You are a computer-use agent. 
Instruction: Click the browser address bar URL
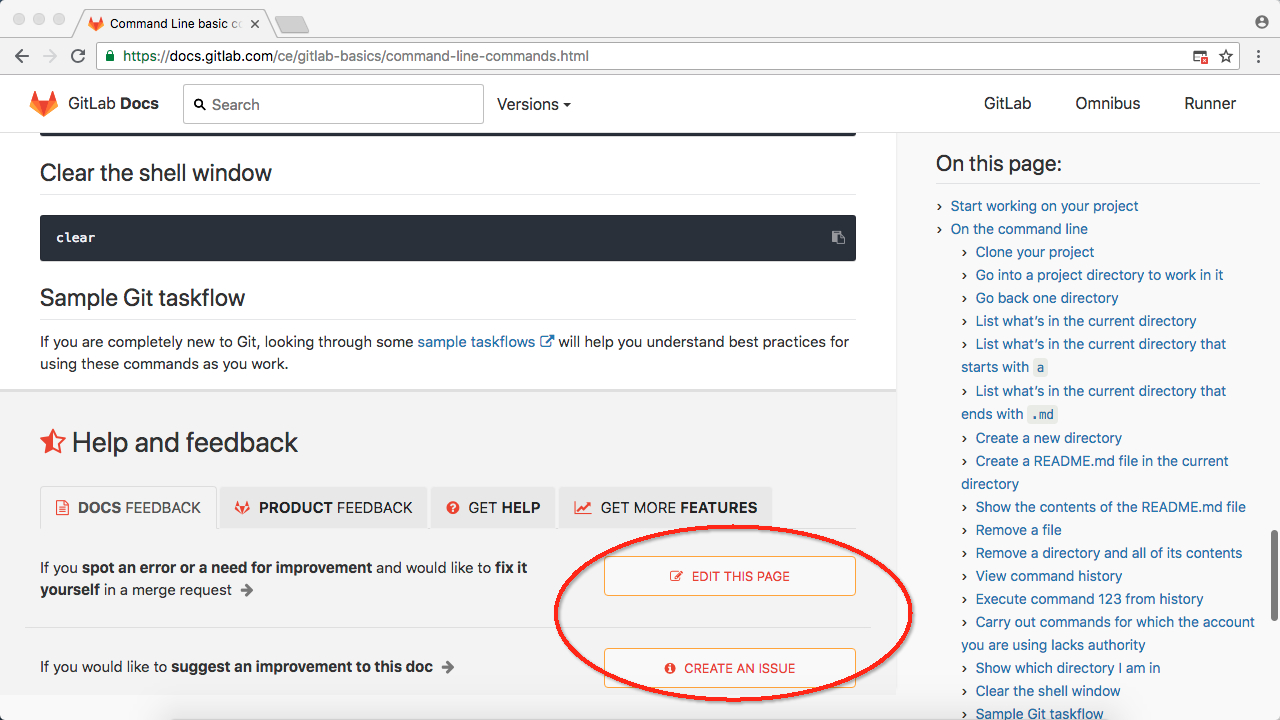coord(355,56)
